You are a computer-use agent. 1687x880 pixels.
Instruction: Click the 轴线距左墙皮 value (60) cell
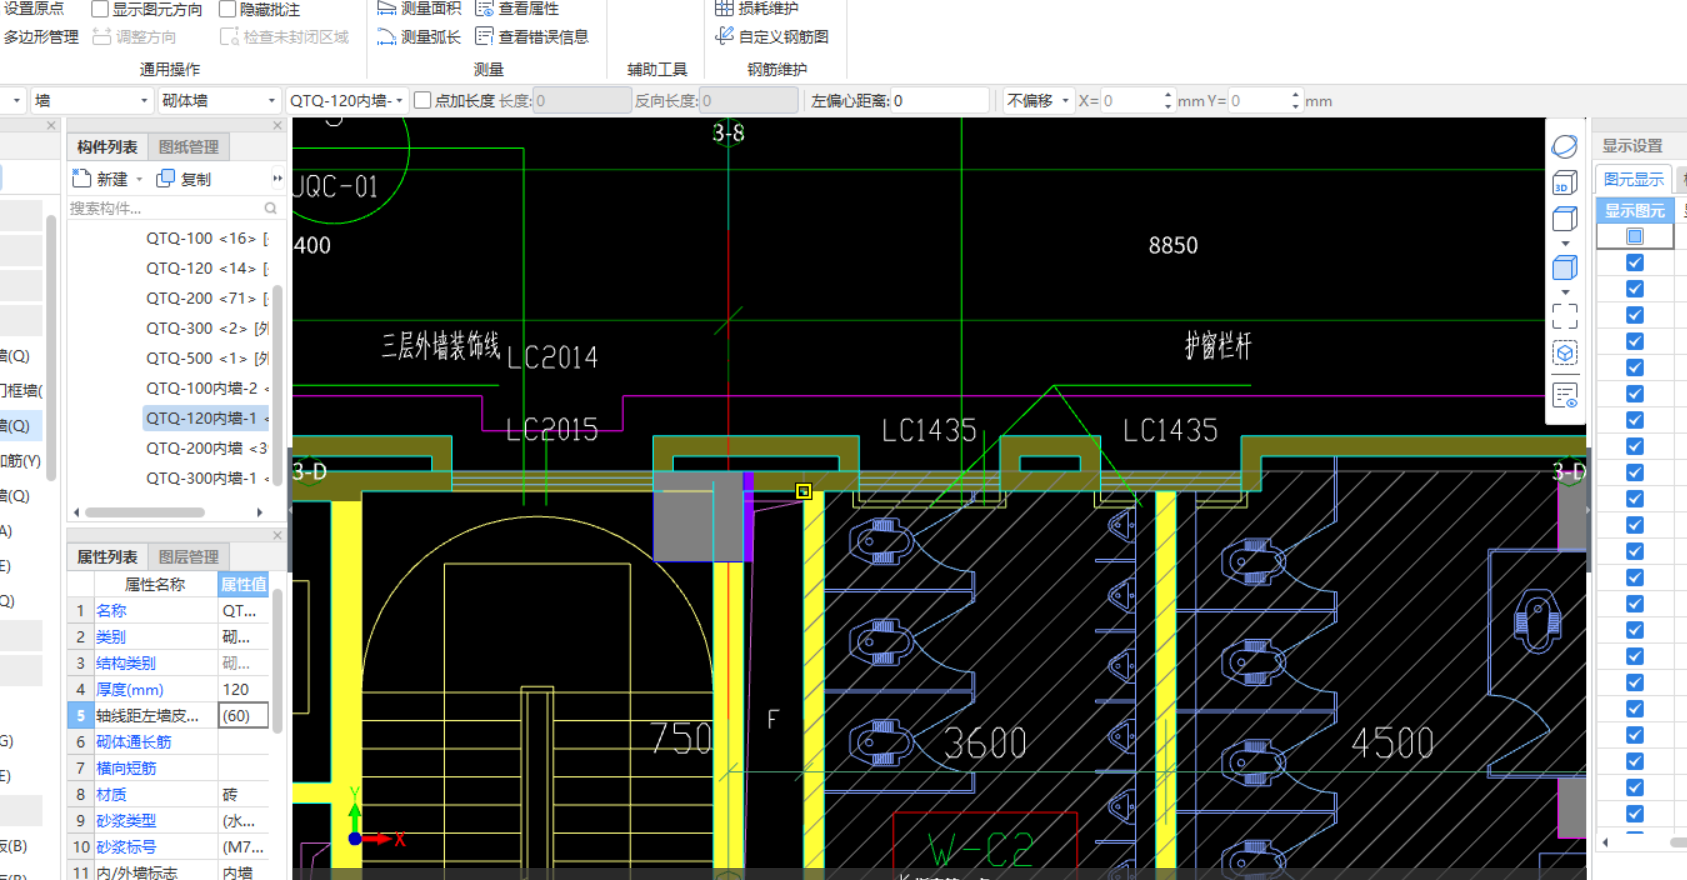(243, 716)
